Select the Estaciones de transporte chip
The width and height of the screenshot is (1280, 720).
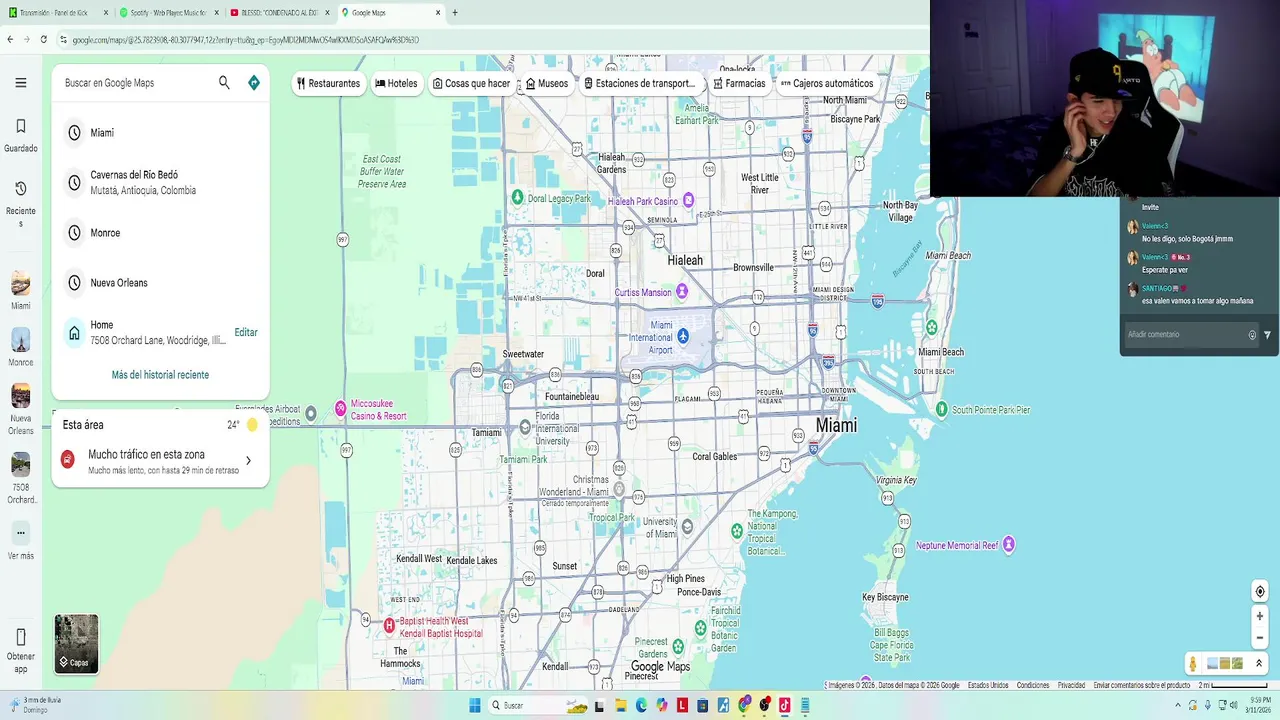(639, 83)
